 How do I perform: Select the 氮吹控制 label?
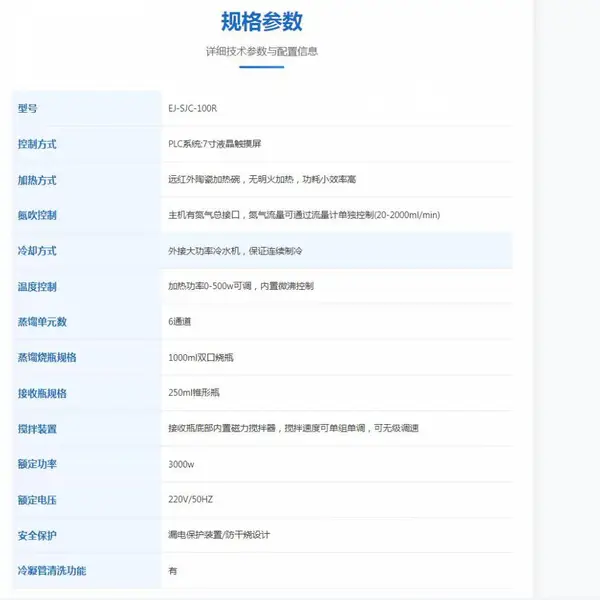coord(37,215)
